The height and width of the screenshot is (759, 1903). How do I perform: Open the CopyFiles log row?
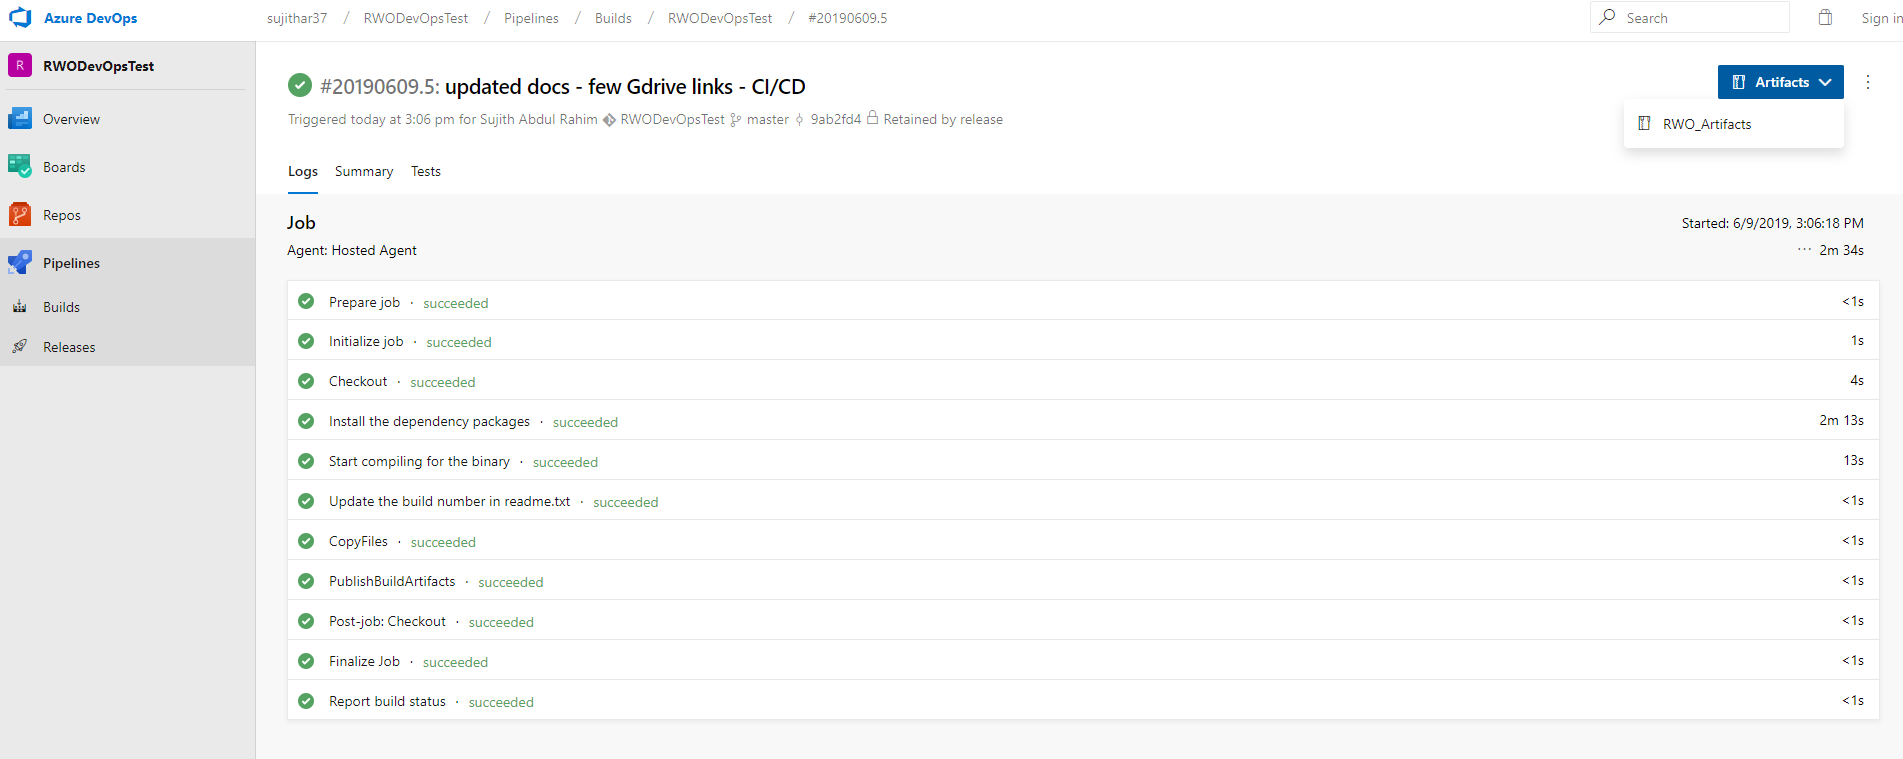(1083, 541)
